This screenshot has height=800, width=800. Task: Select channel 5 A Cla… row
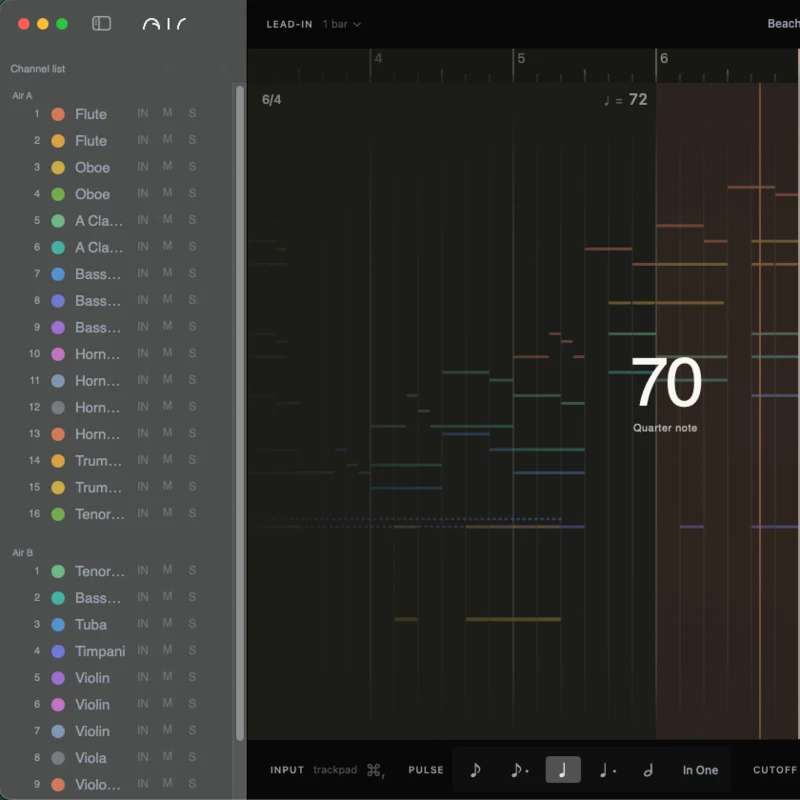(116, 220)
